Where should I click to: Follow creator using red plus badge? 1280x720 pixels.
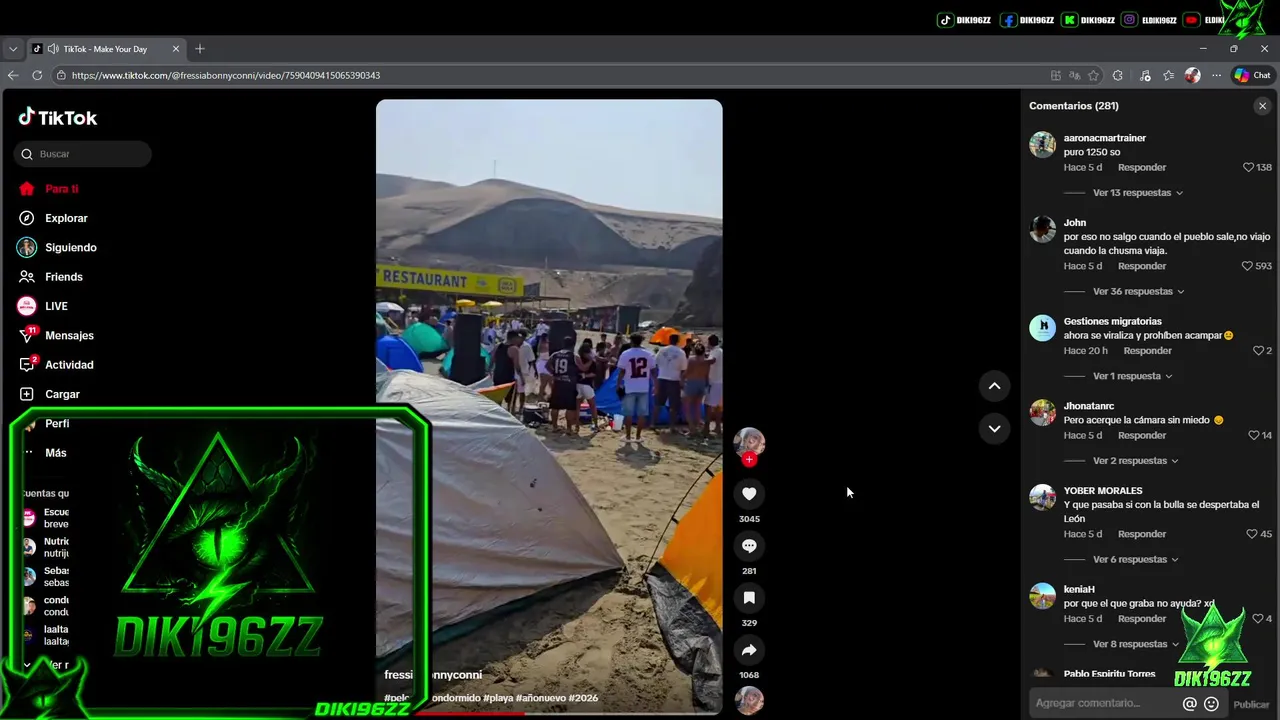click(749, 460)
